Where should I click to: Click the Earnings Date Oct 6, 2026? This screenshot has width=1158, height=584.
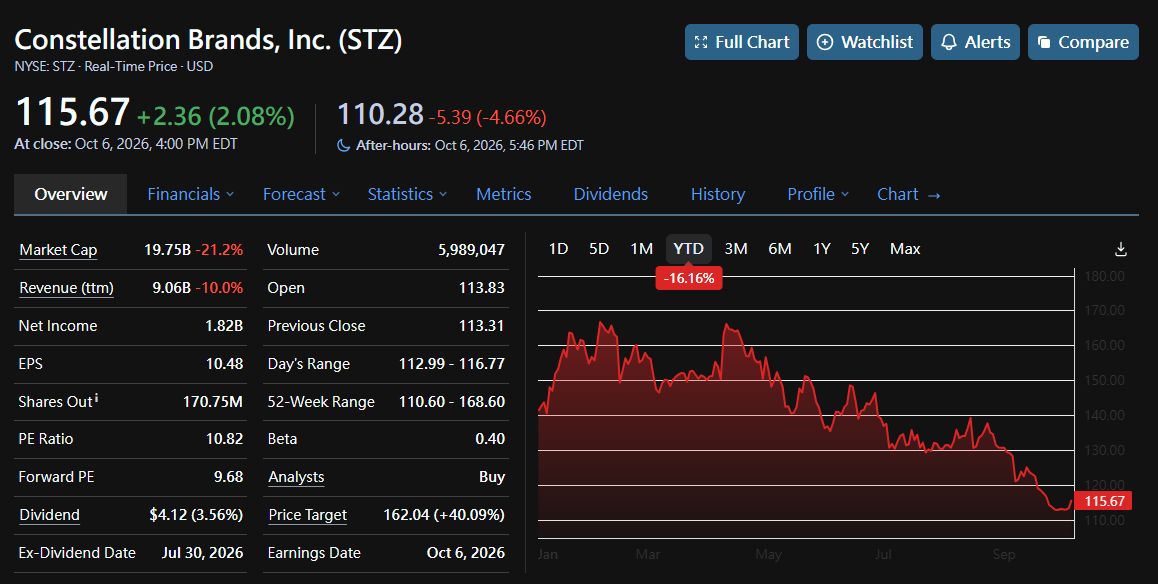pos(466,552)
